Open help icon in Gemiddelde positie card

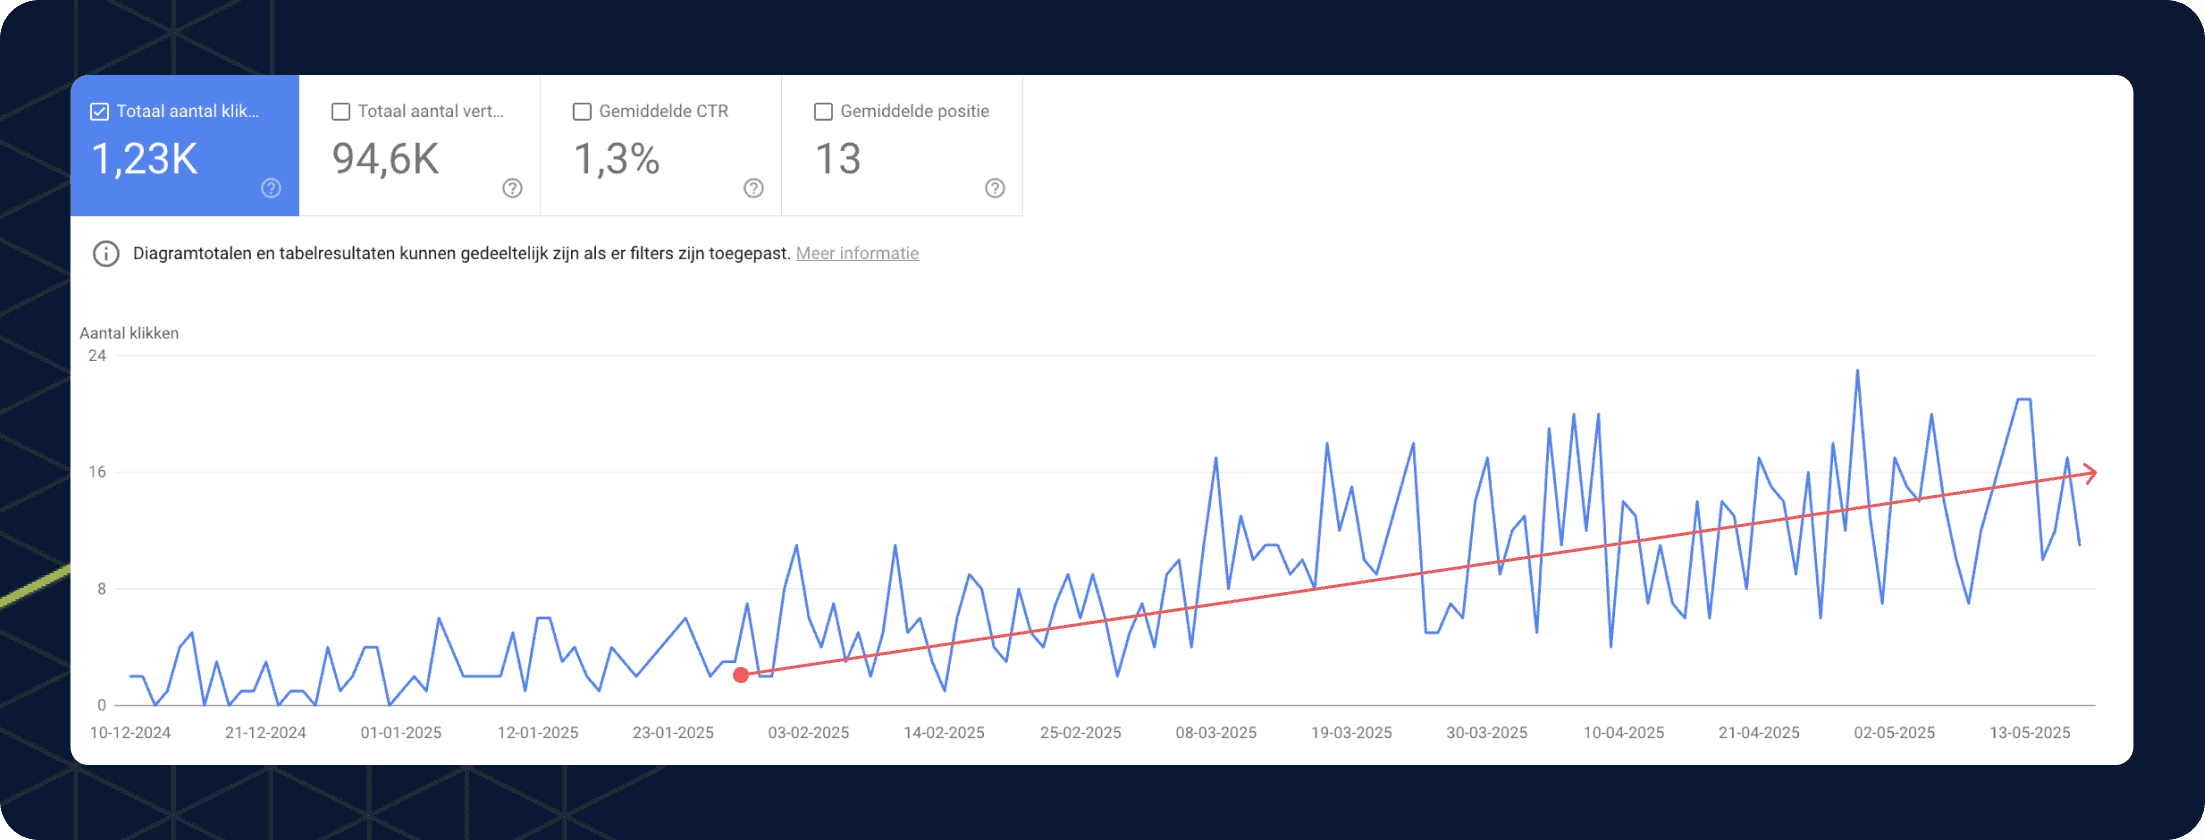click(995, 188)
